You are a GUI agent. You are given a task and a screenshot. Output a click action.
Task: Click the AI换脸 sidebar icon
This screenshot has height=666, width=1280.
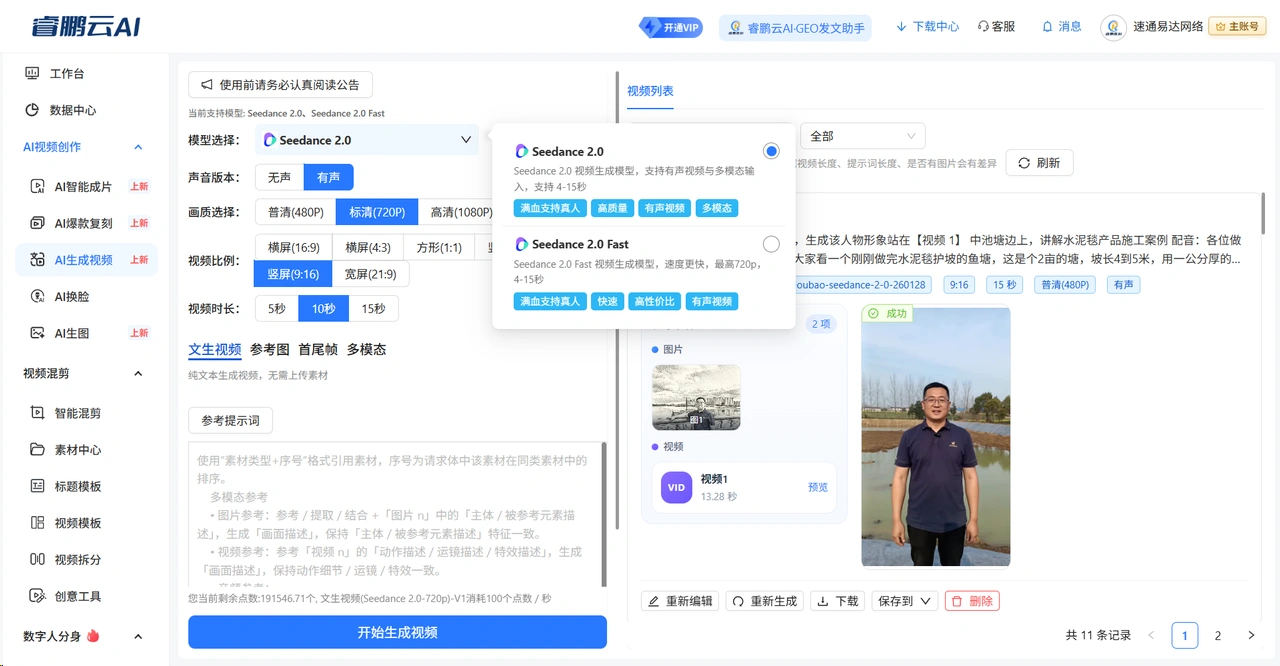tap(37, 296)
